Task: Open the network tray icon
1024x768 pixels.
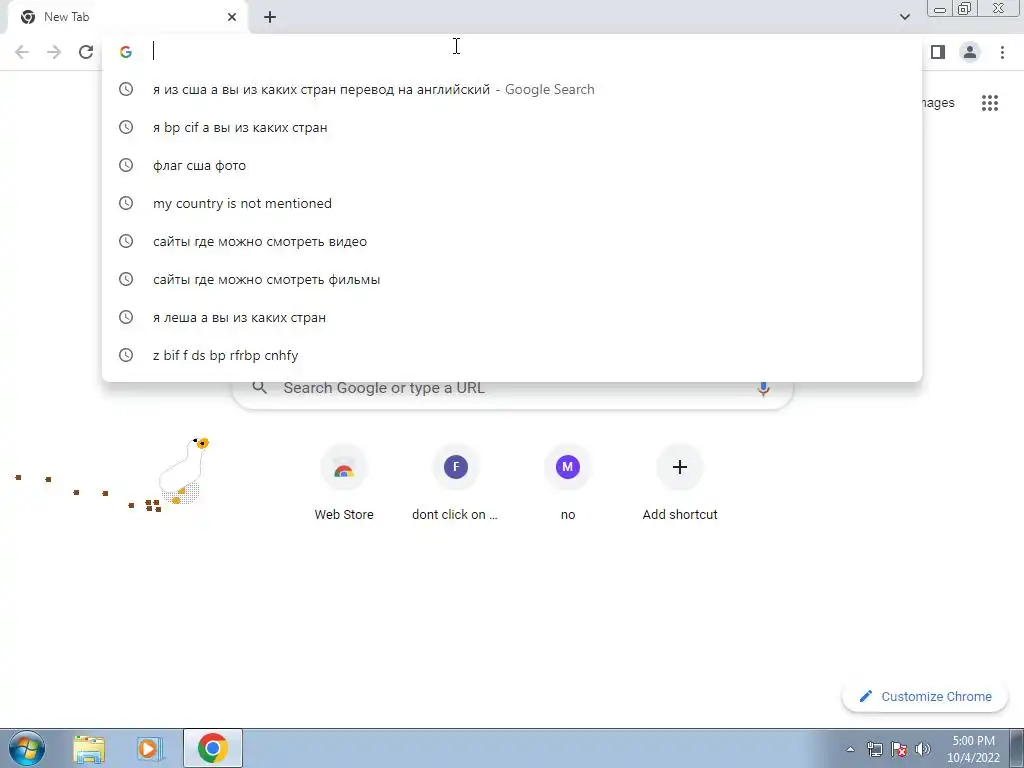Action: click(x=874, y=749)
